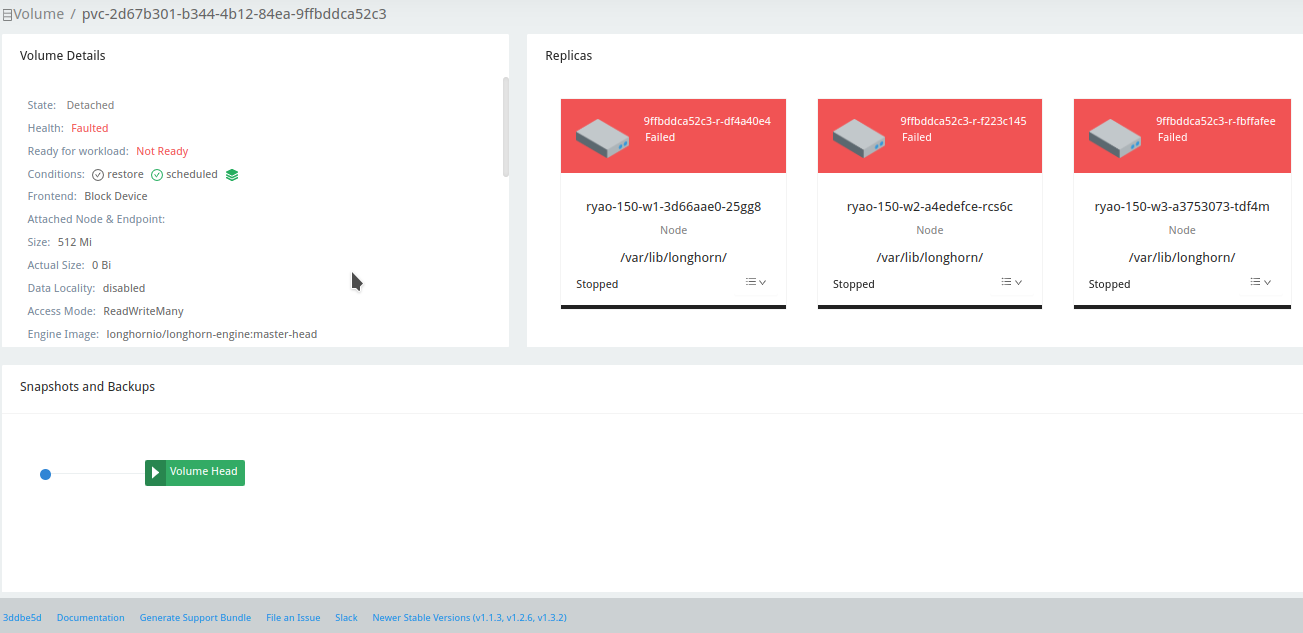Click Stopped status on ryao-150-w2 replica
Image resolution: width=1303 pixels, height=633 pixels.
click(854, 284)
